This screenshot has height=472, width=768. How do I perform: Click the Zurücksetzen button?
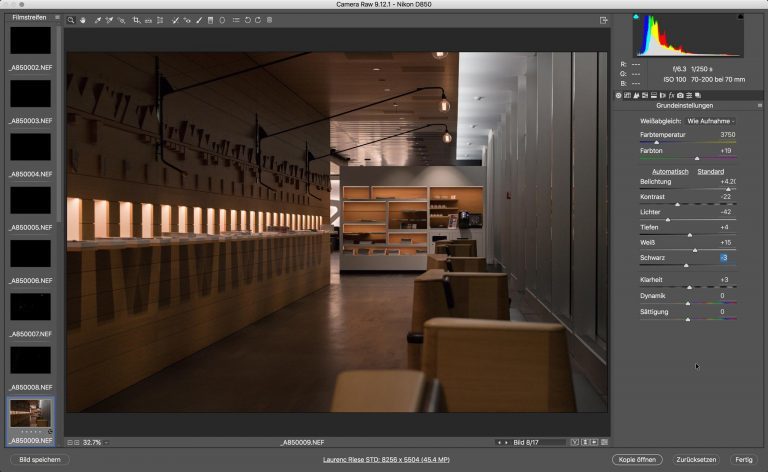click(696, 460)
